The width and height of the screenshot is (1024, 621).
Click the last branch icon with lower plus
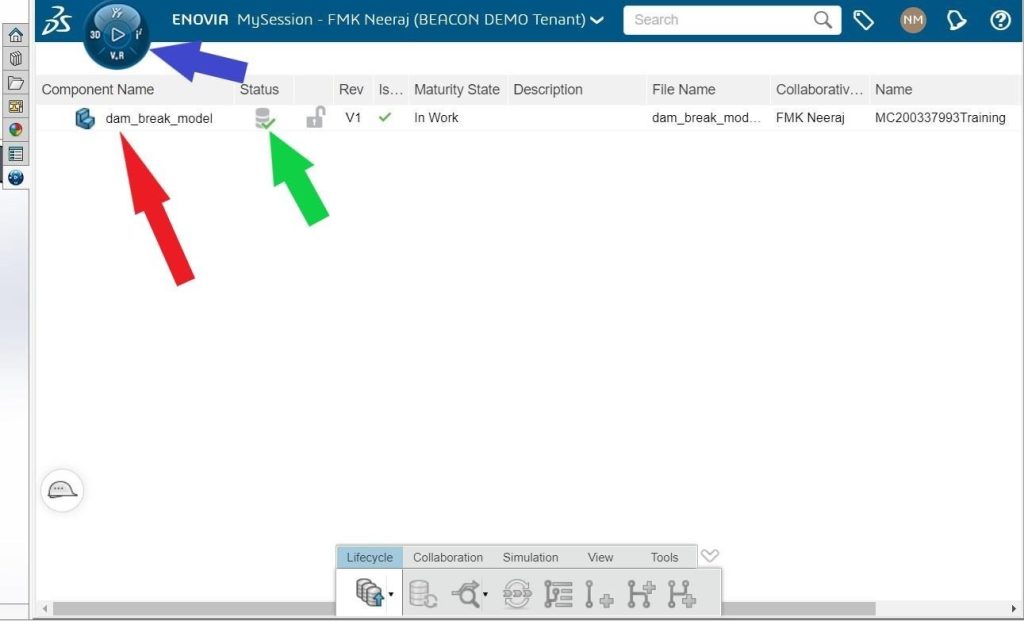681,594
